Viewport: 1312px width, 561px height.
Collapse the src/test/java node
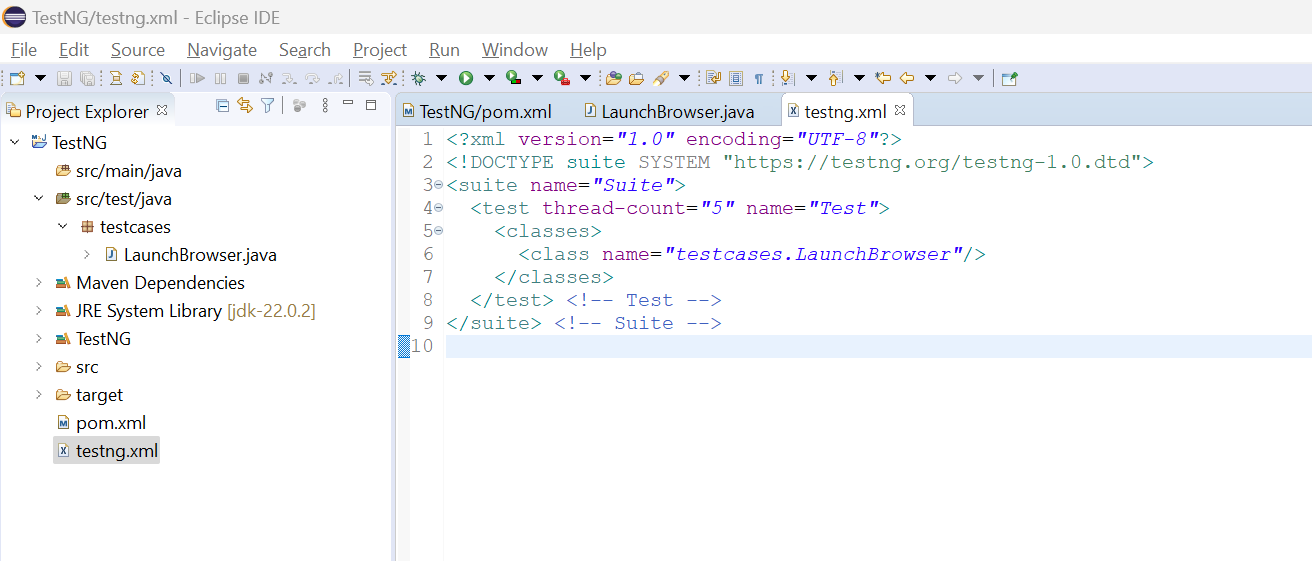(38, 199)
